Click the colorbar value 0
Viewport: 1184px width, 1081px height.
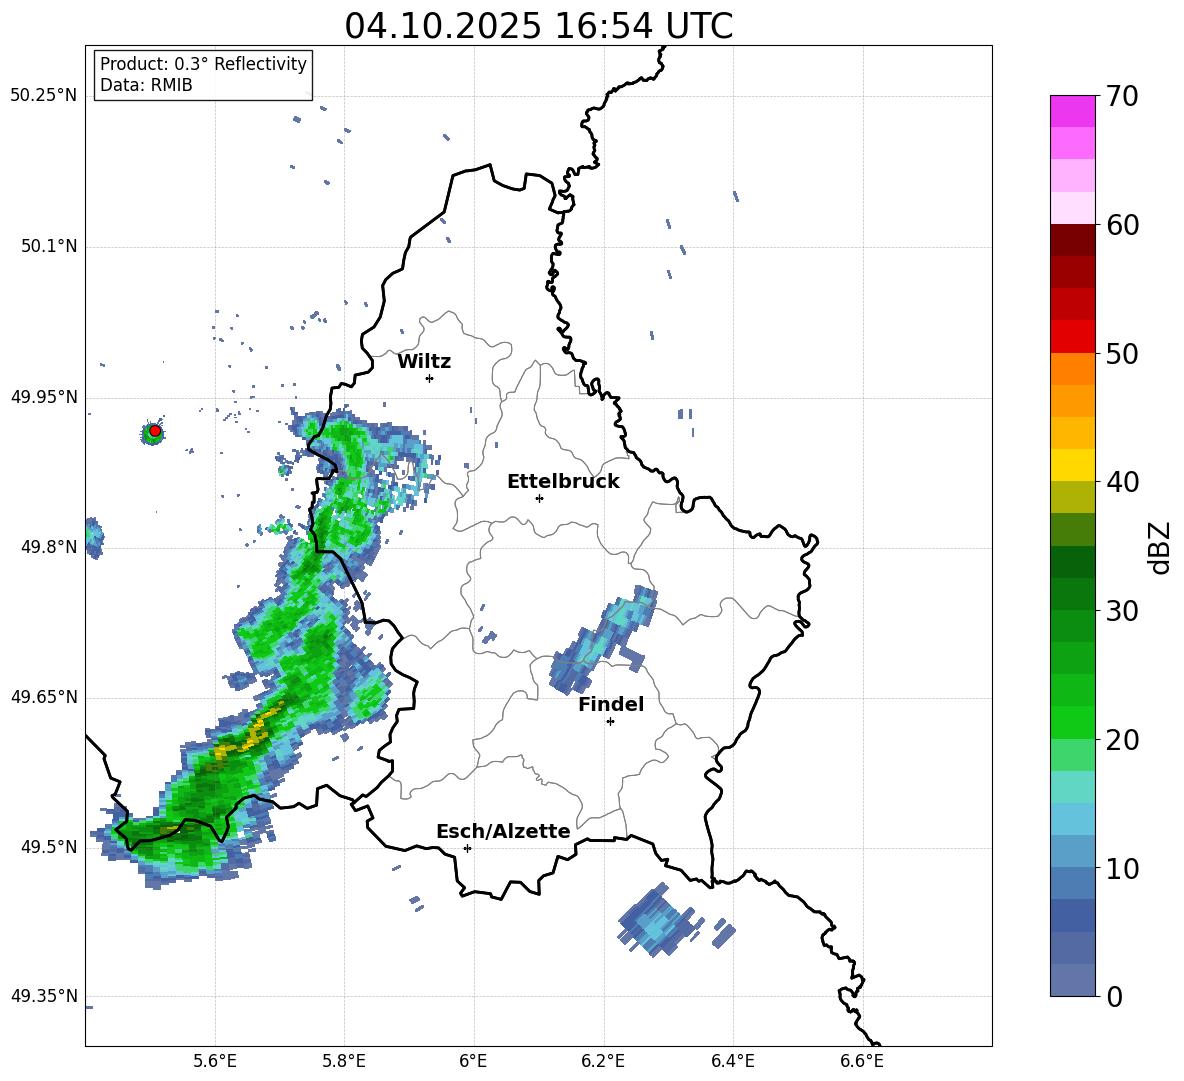1114,997
